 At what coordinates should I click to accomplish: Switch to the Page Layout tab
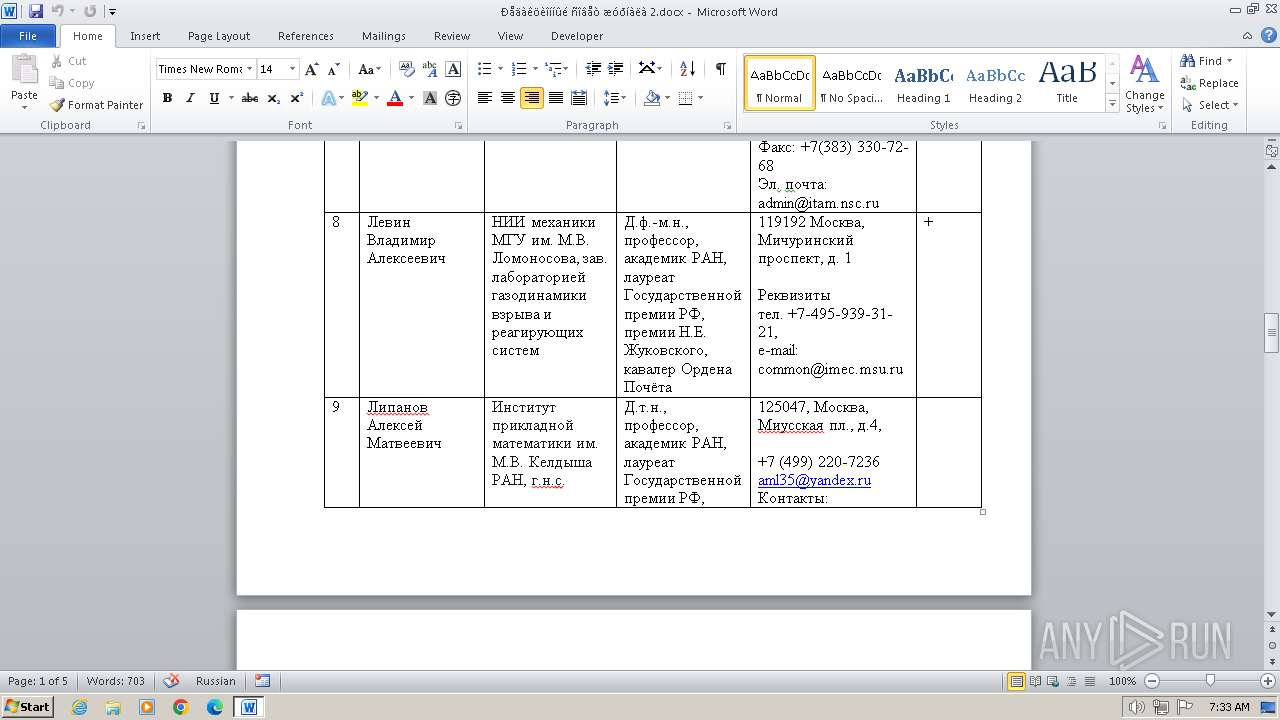[x=219, y=36]
